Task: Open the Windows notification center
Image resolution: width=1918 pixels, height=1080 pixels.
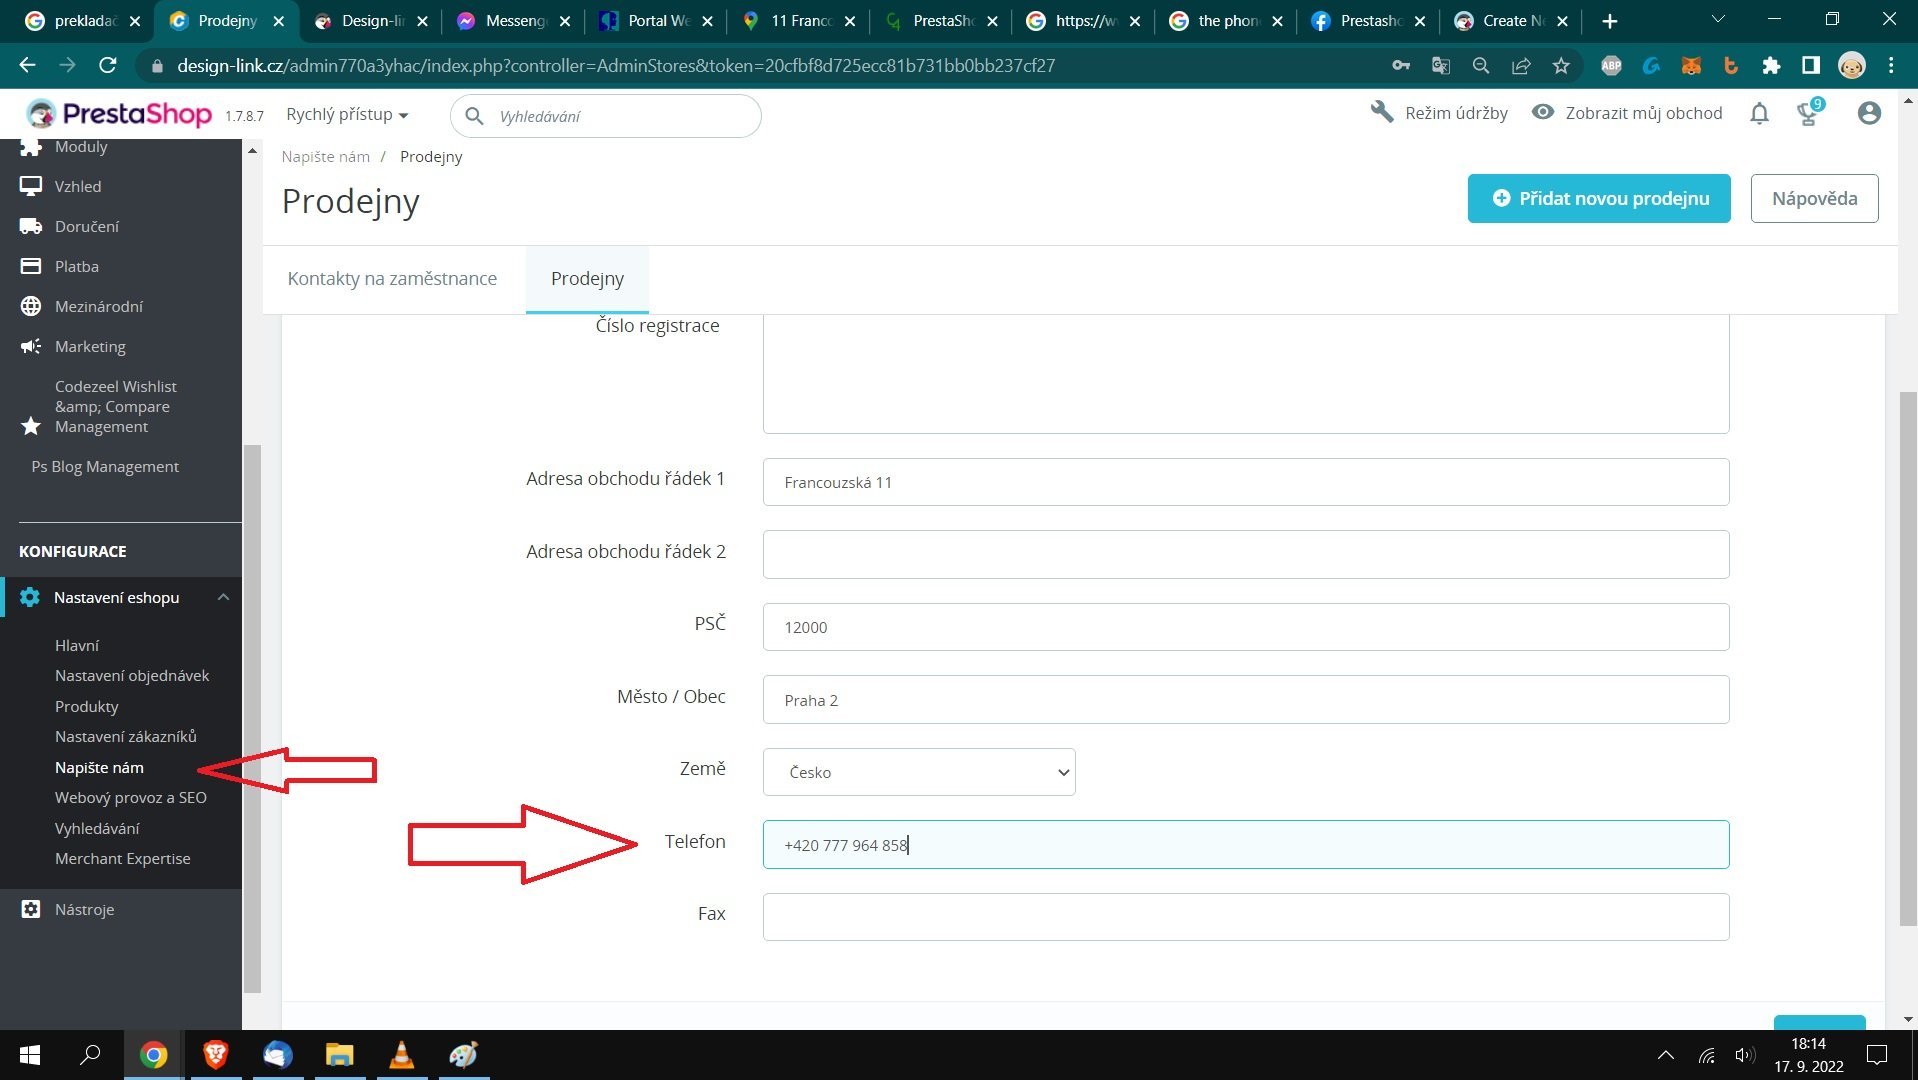Action: [x=1877, y=1054]
